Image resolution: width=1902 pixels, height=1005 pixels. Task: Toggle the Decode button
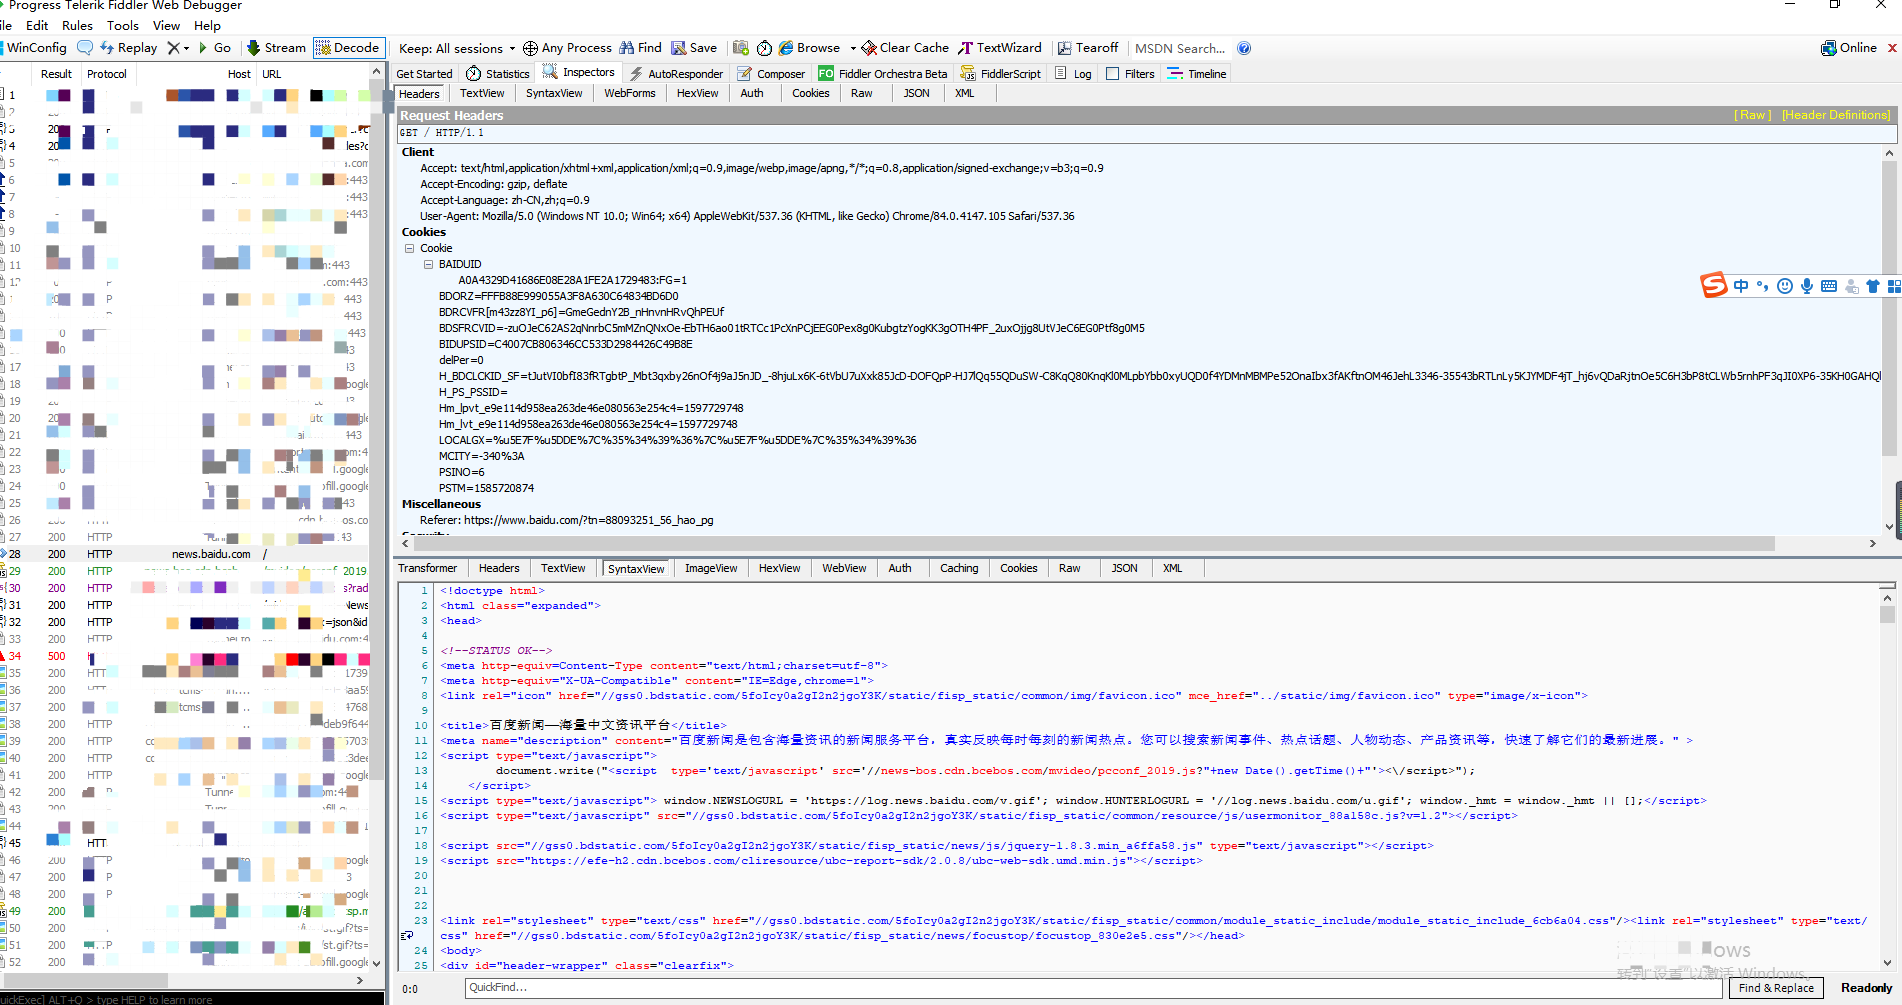(x=348, y=48)
